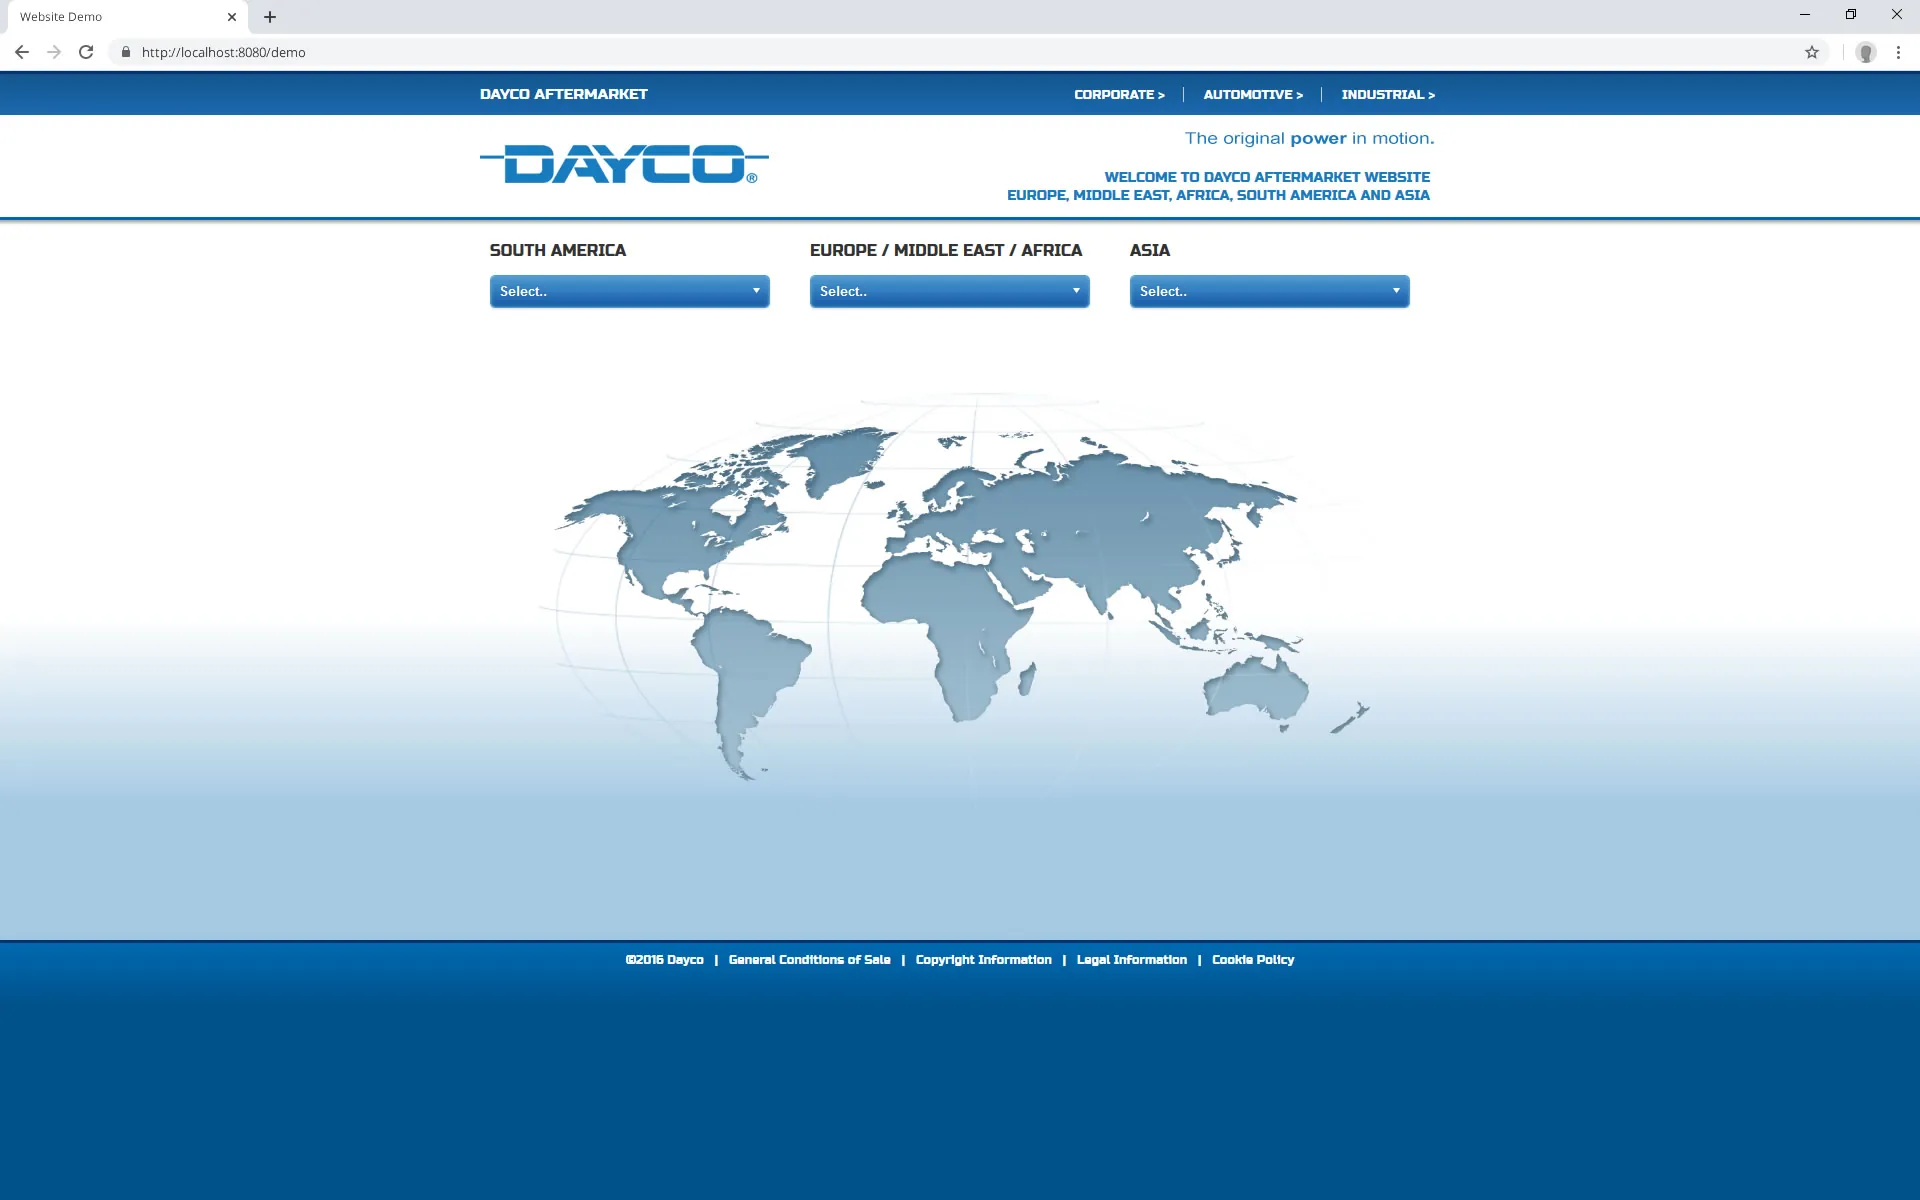Click the browser forward arrow
1920x1200 pixels.
click(54, 52)
